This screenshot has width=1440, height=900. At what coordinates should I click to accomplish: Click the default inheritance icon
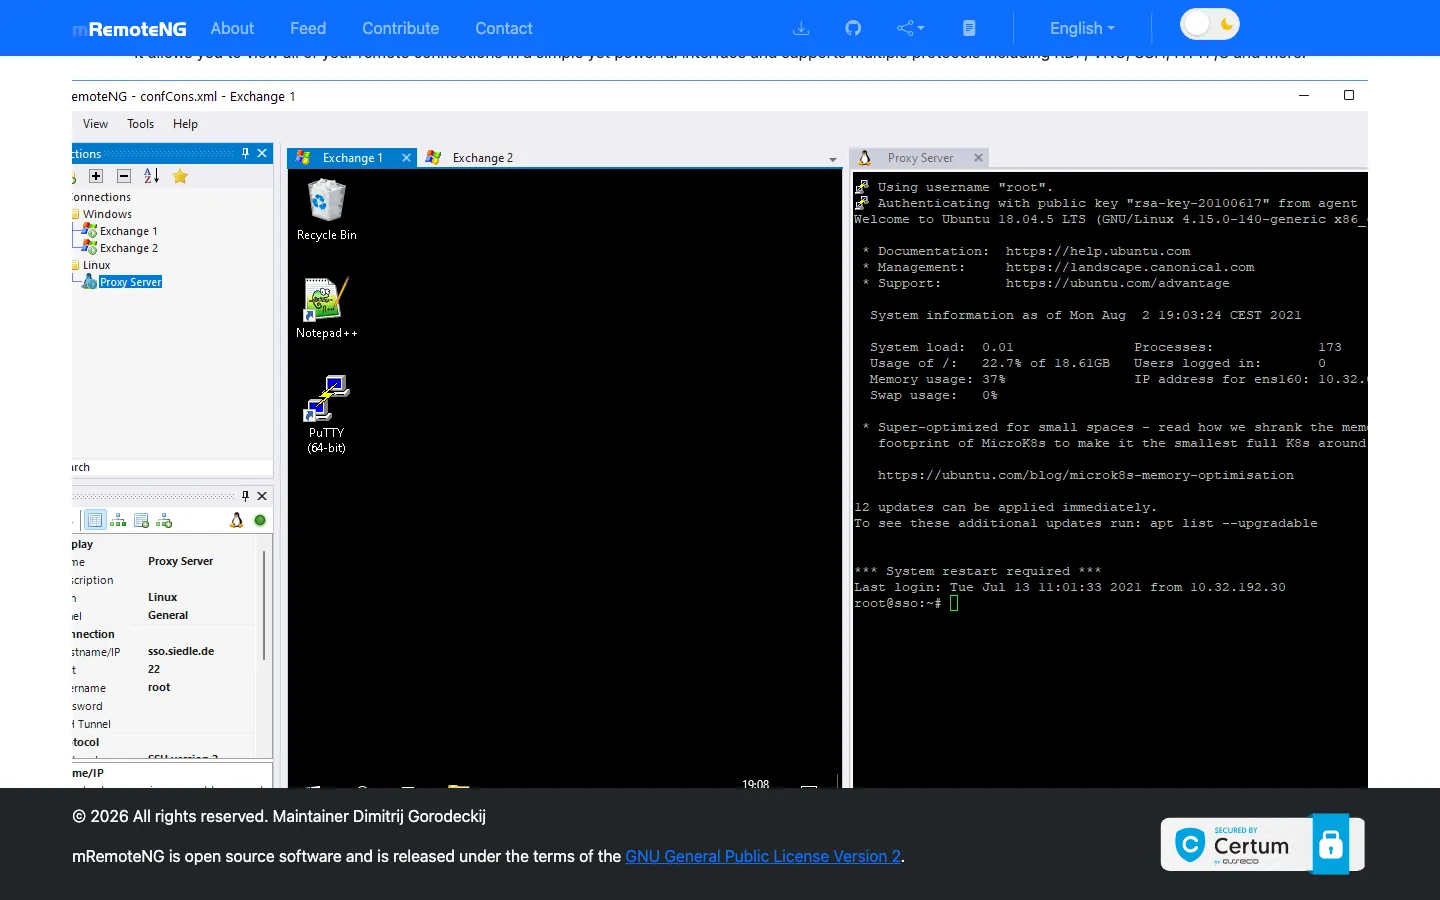[164, 520]
